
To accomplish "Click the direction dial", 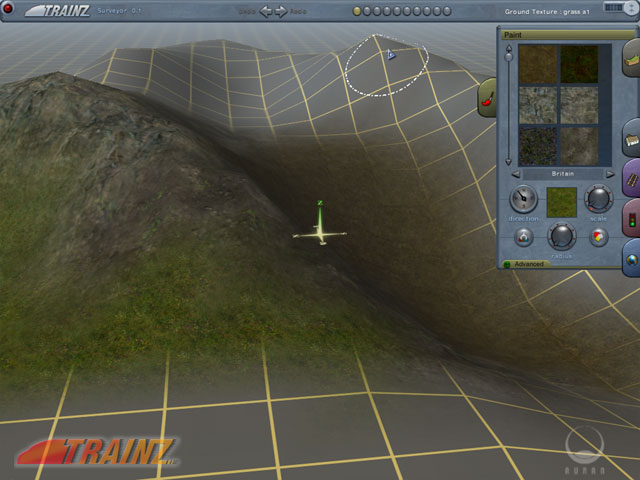I will click(523, 199).
